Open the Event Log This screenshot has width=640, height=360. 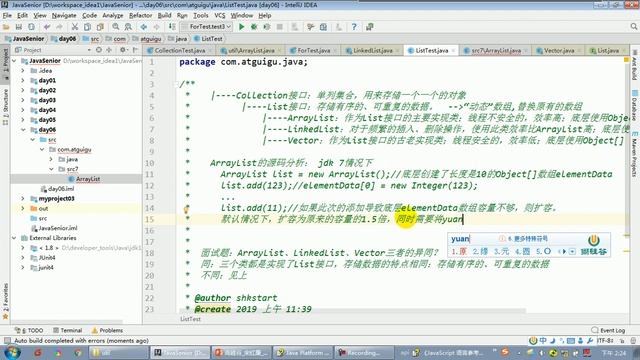(608, 330)
